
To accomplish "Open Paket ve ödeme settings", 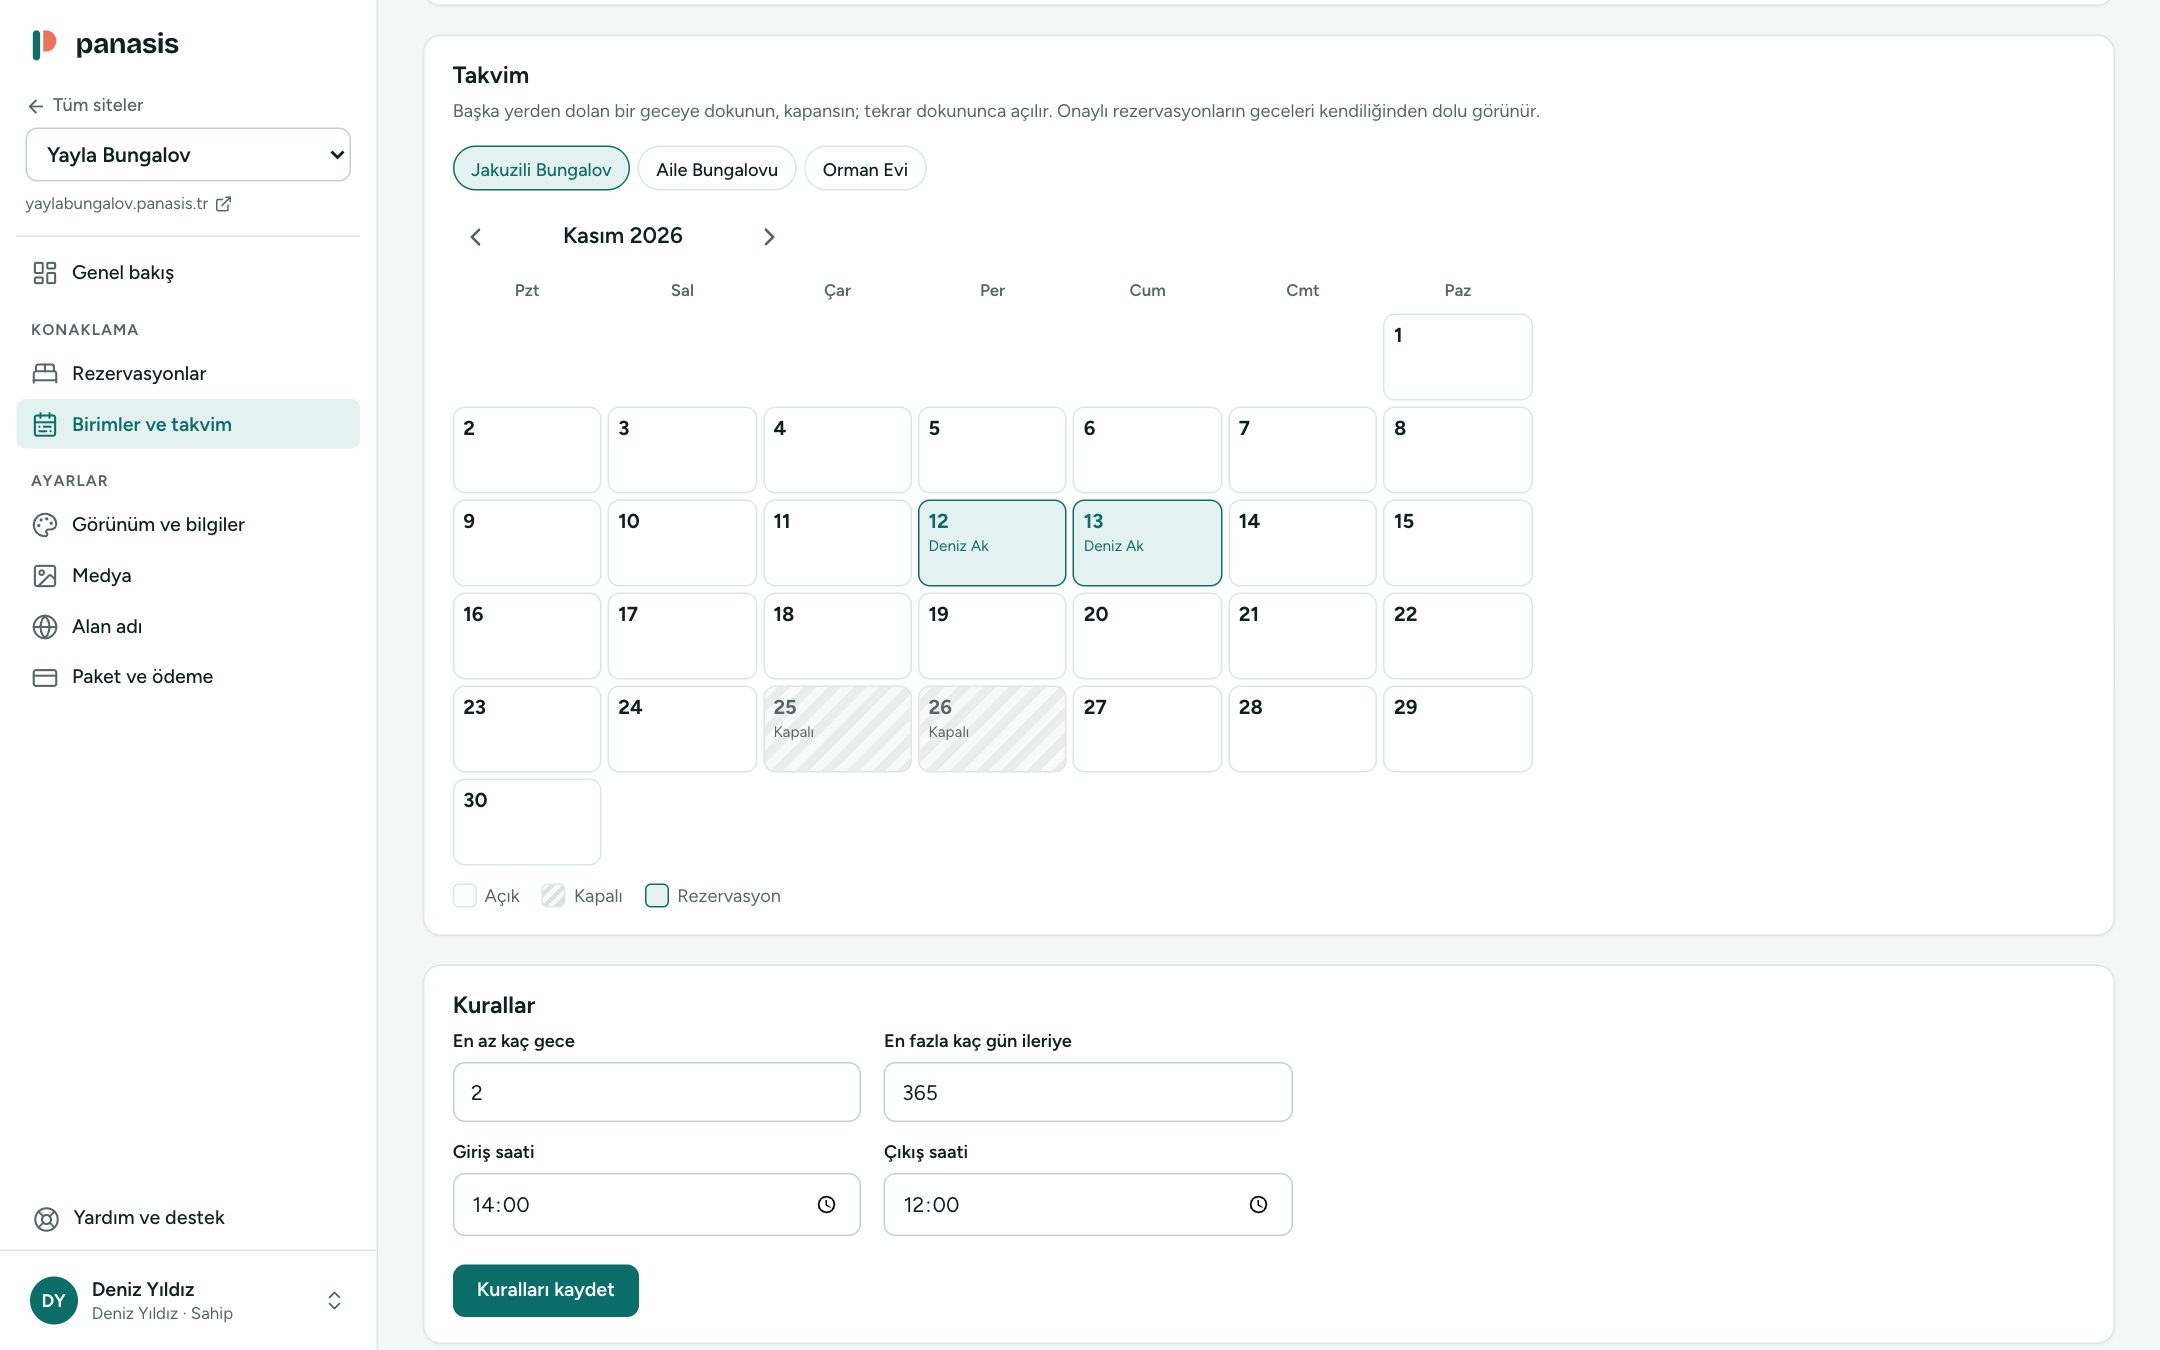I will pos(188,677).
